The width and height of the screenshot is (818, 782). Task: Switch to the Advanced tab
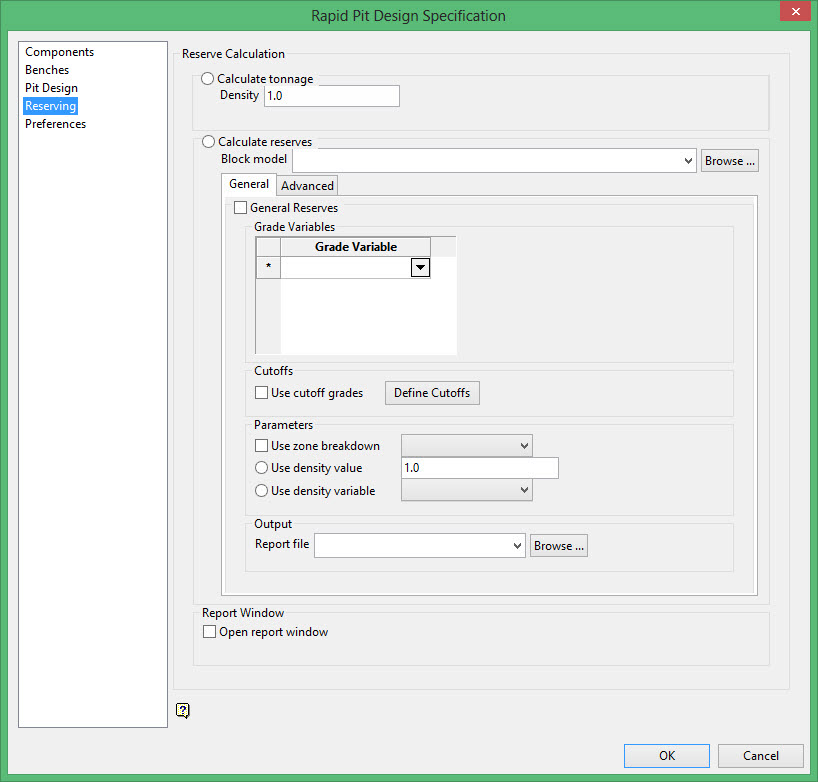coord(308,186)
